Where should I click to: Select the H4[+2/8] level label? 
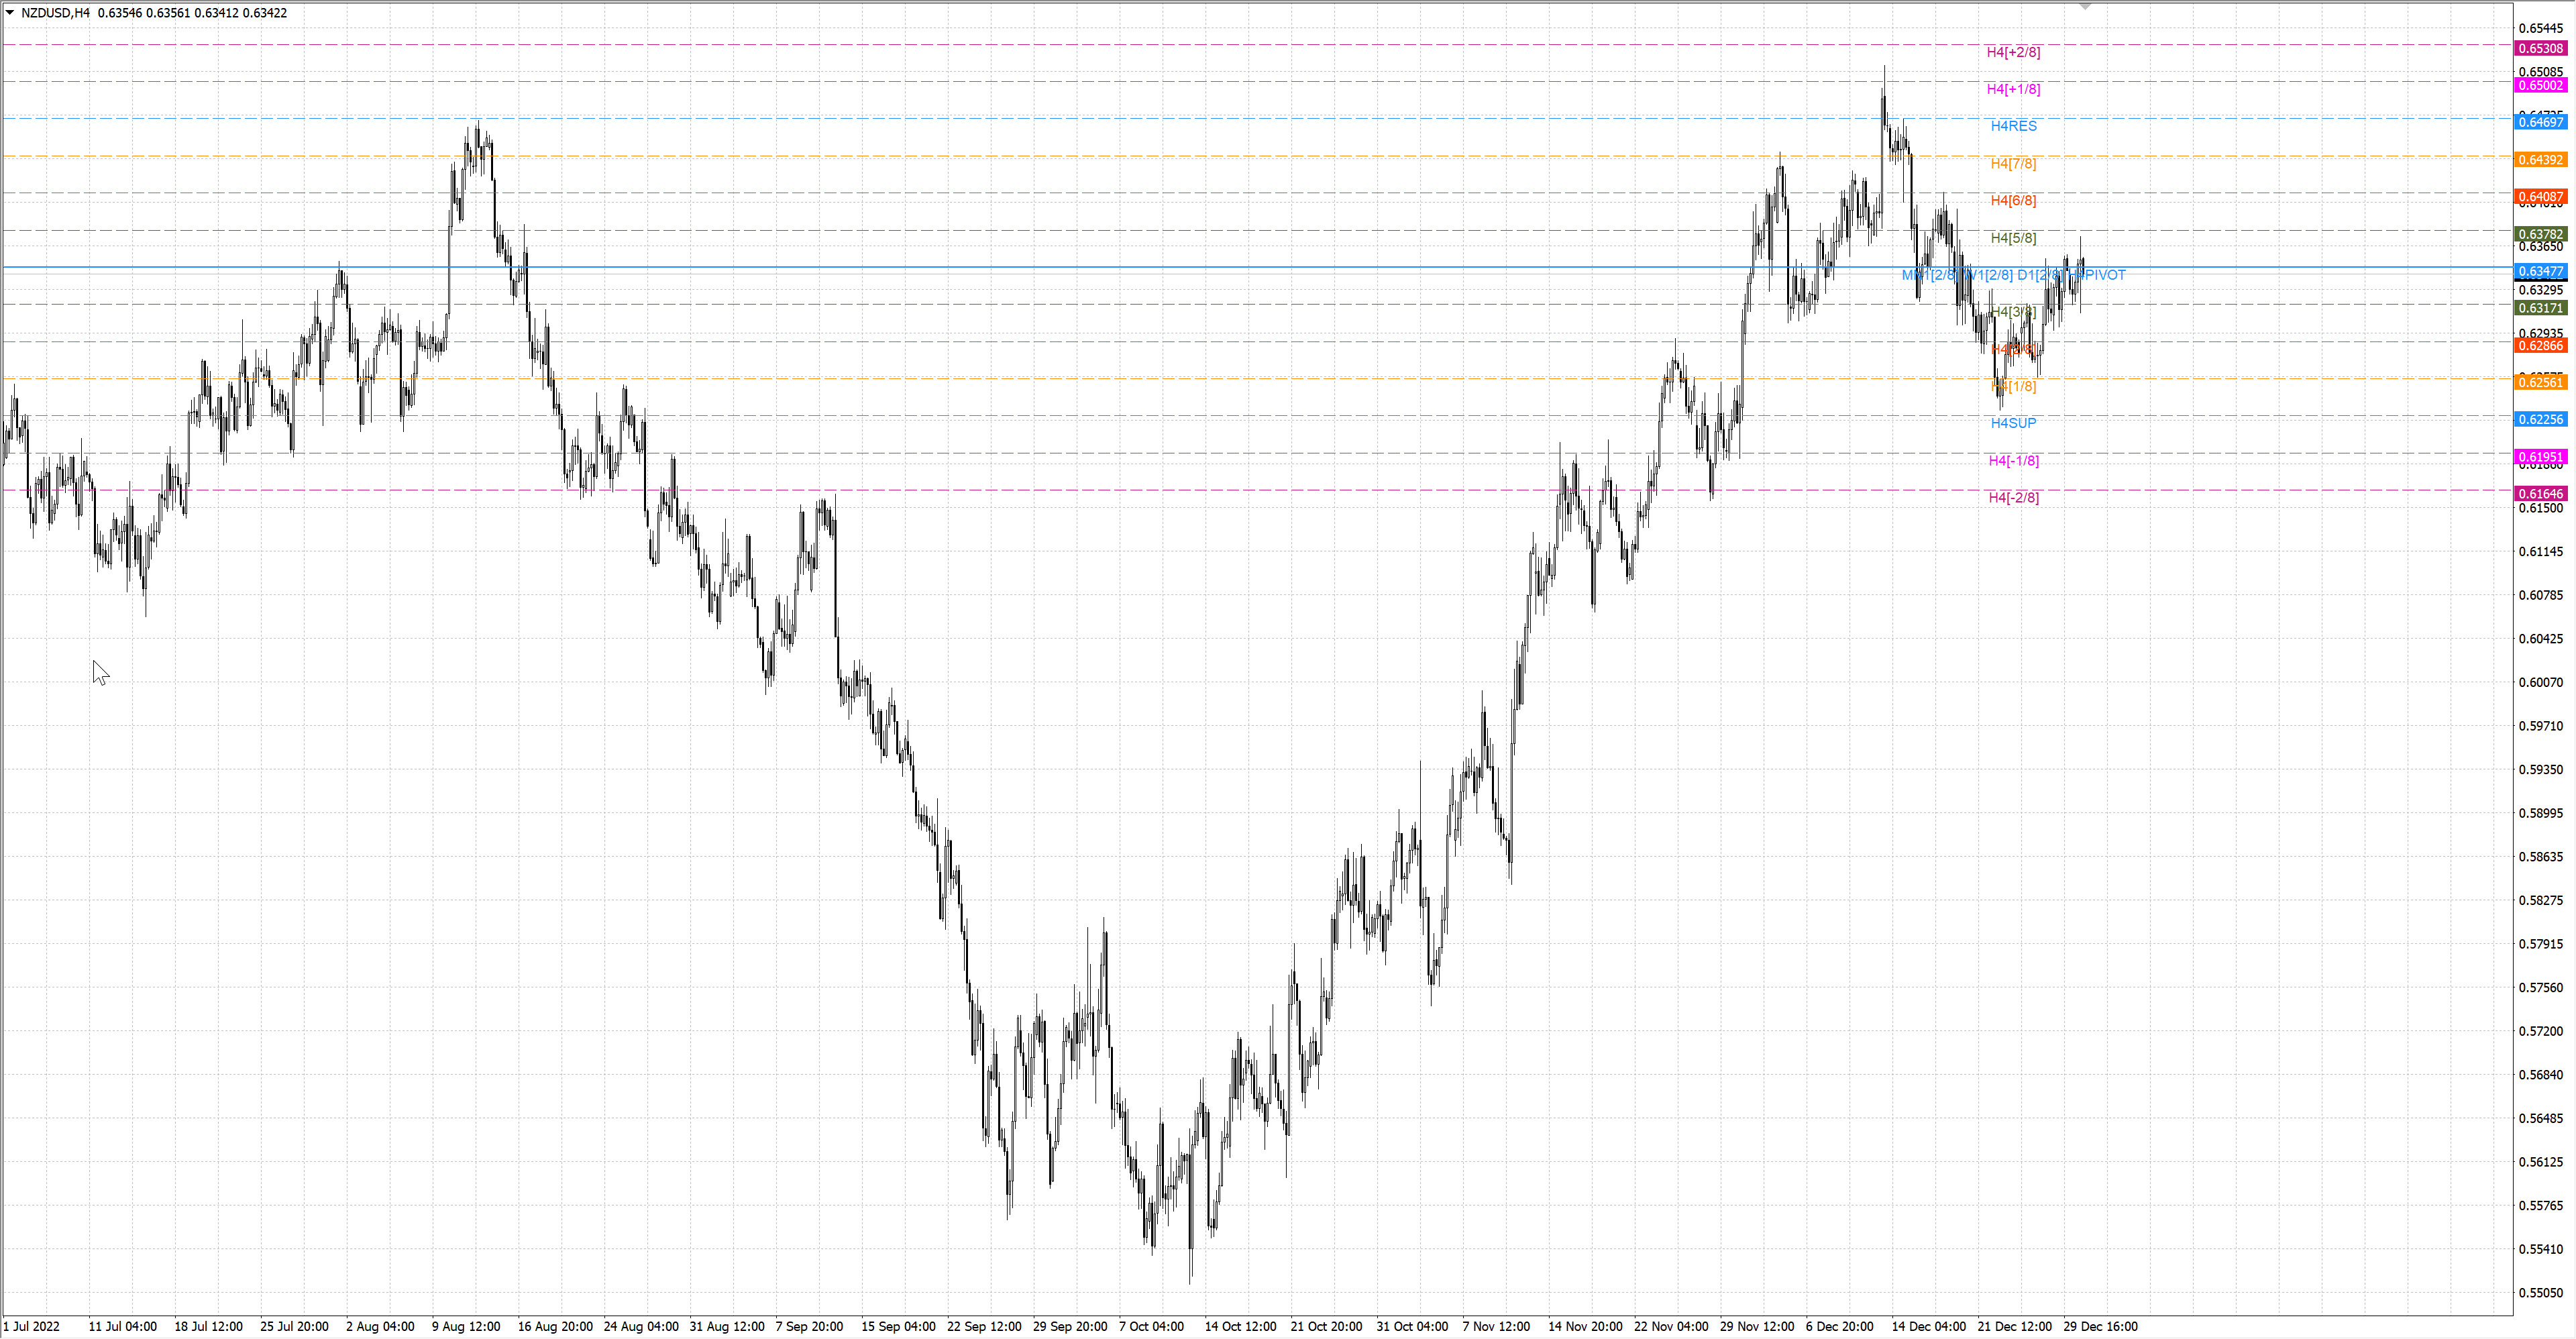2013,52
